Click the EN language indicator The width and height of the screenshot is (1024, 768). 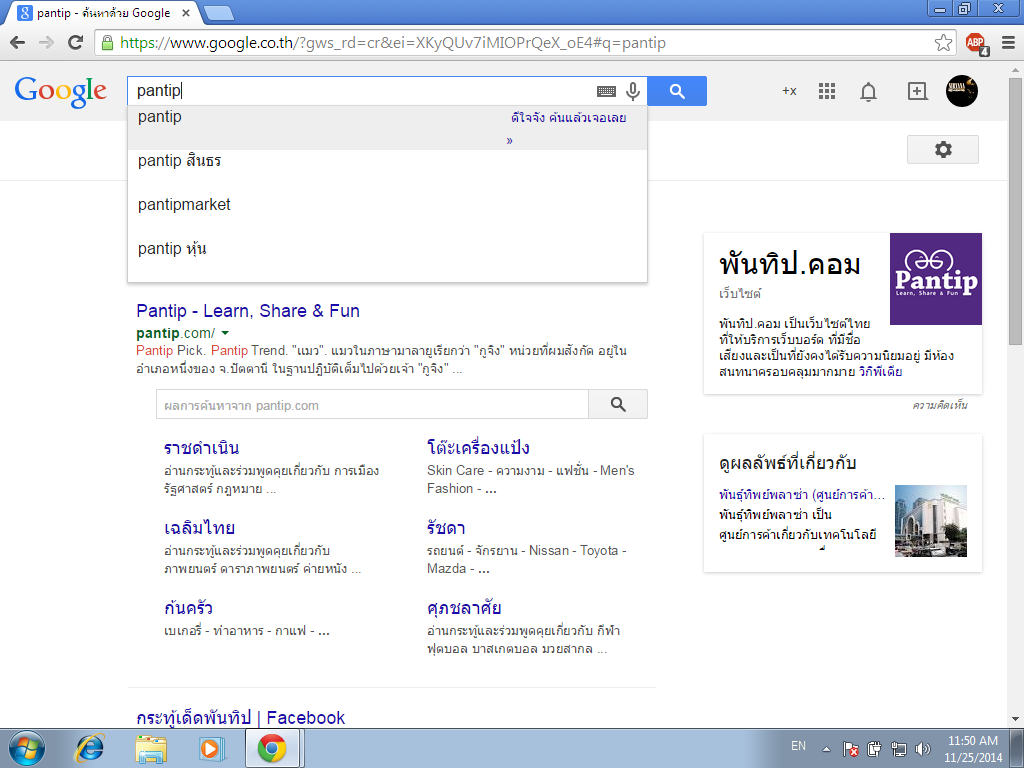point(798,746)
